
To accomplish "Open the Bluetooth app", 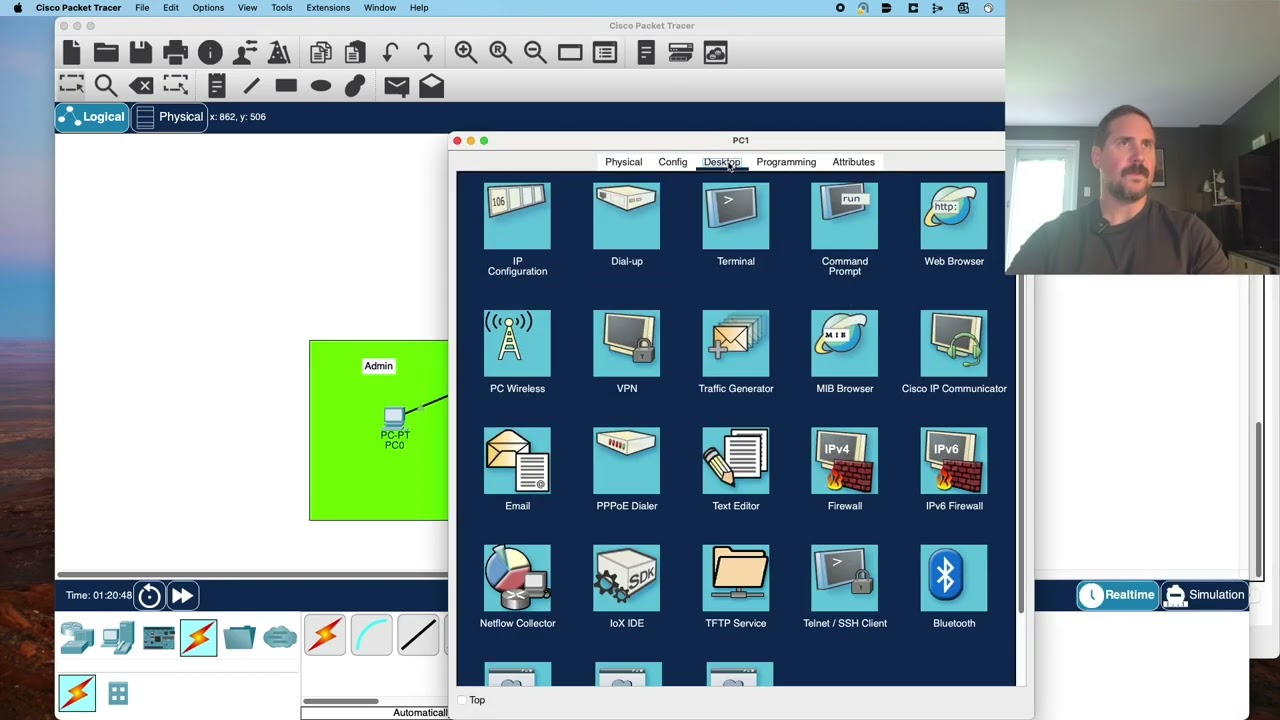I will coord(954,578).
